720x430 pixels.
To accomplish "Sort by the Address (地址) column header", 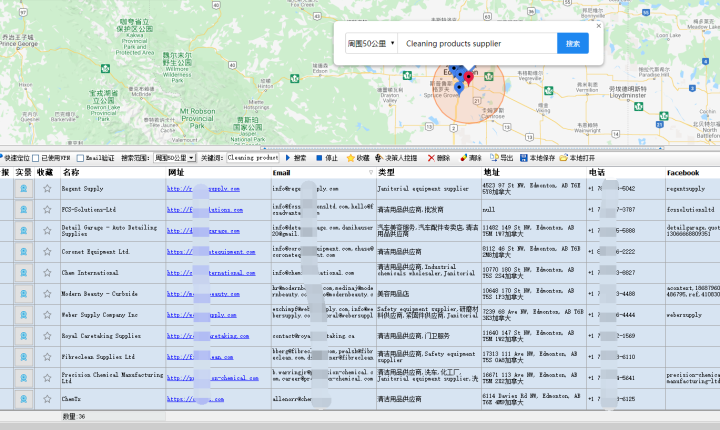I will tap(534, 173).
